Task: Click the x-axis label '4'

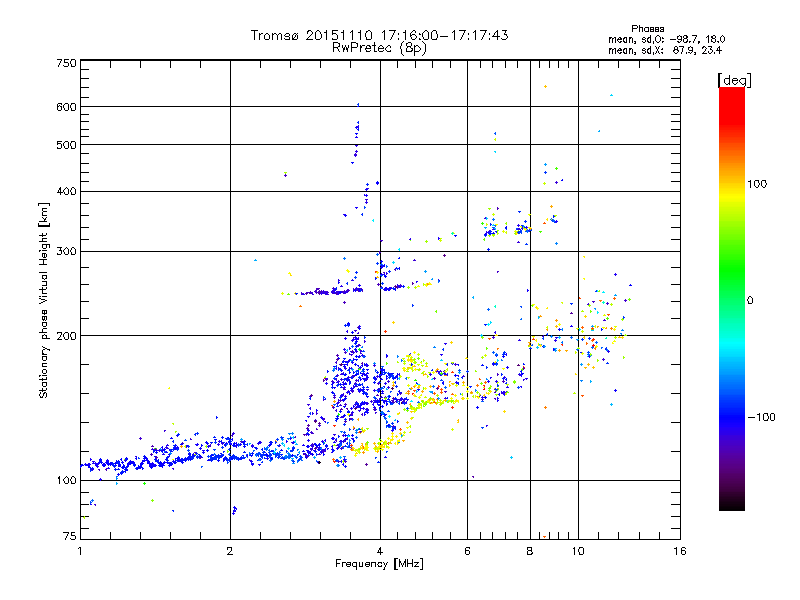Action: click(380, 551)
